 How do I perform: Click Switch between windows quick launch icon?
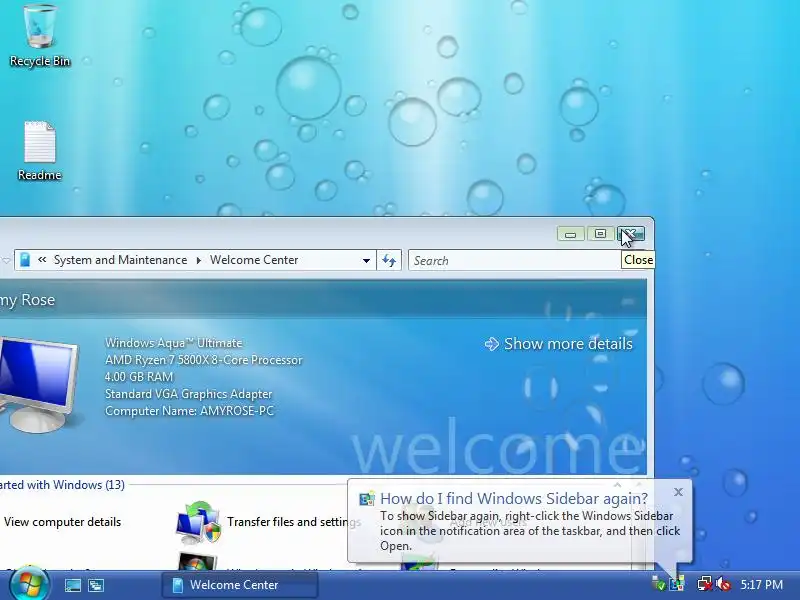96,585
